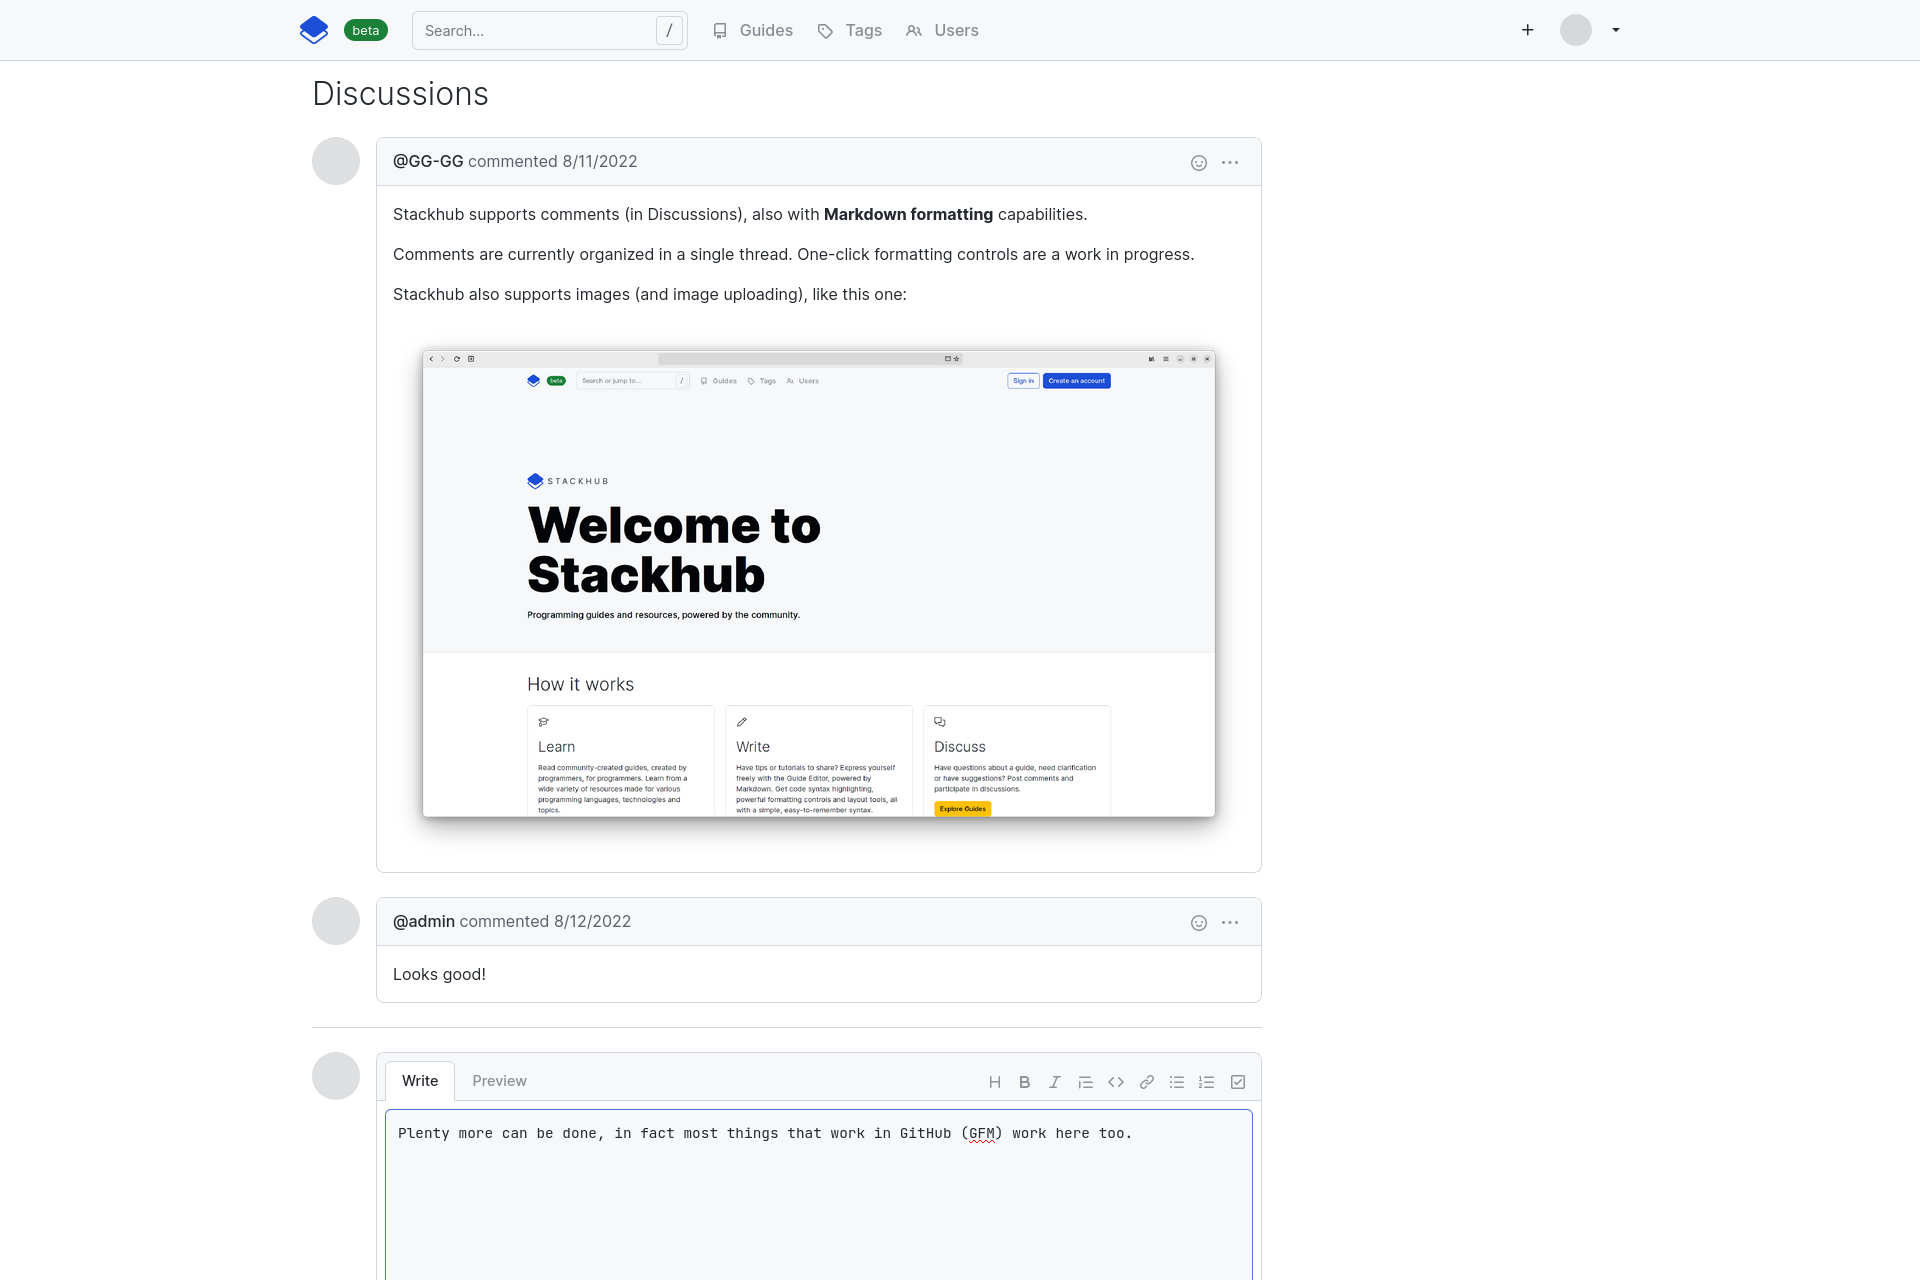The image size is (1920, 1280).
Task: Add a bulleted list from the toolbar
Action: 1177,1082
